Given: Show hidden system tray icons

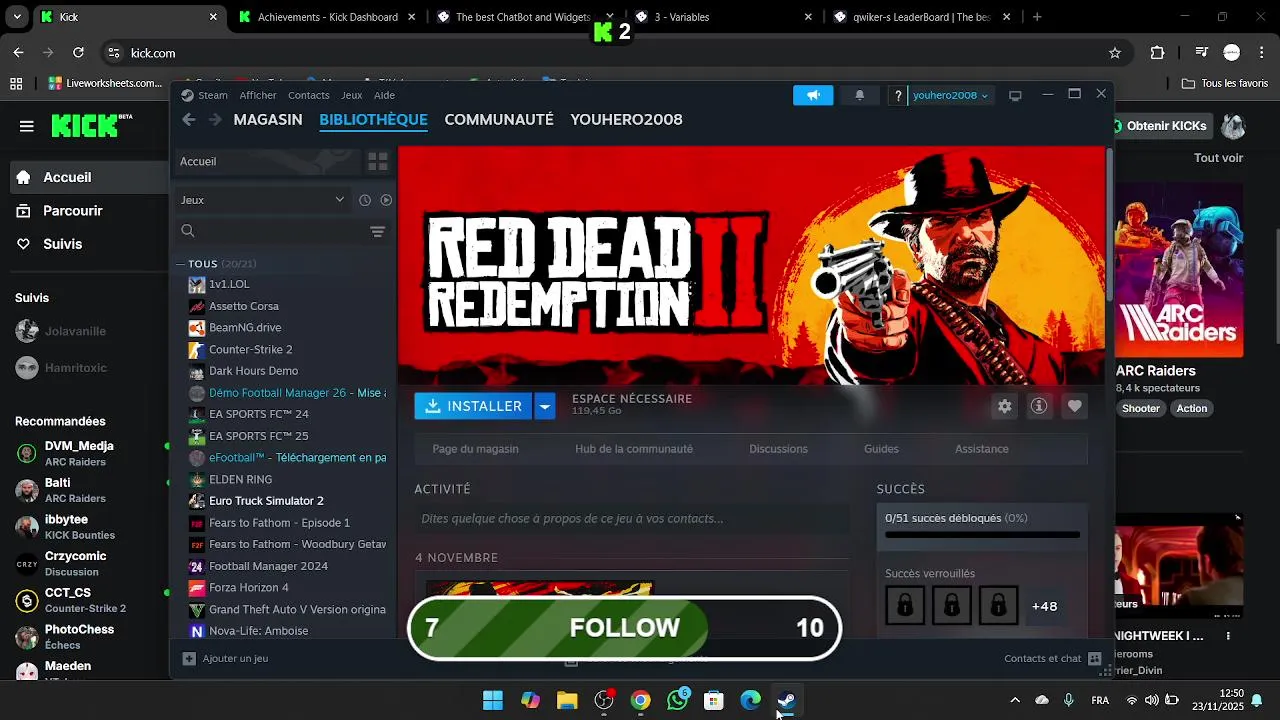Looking at the screenshot, I should [x=1015, y=700].
